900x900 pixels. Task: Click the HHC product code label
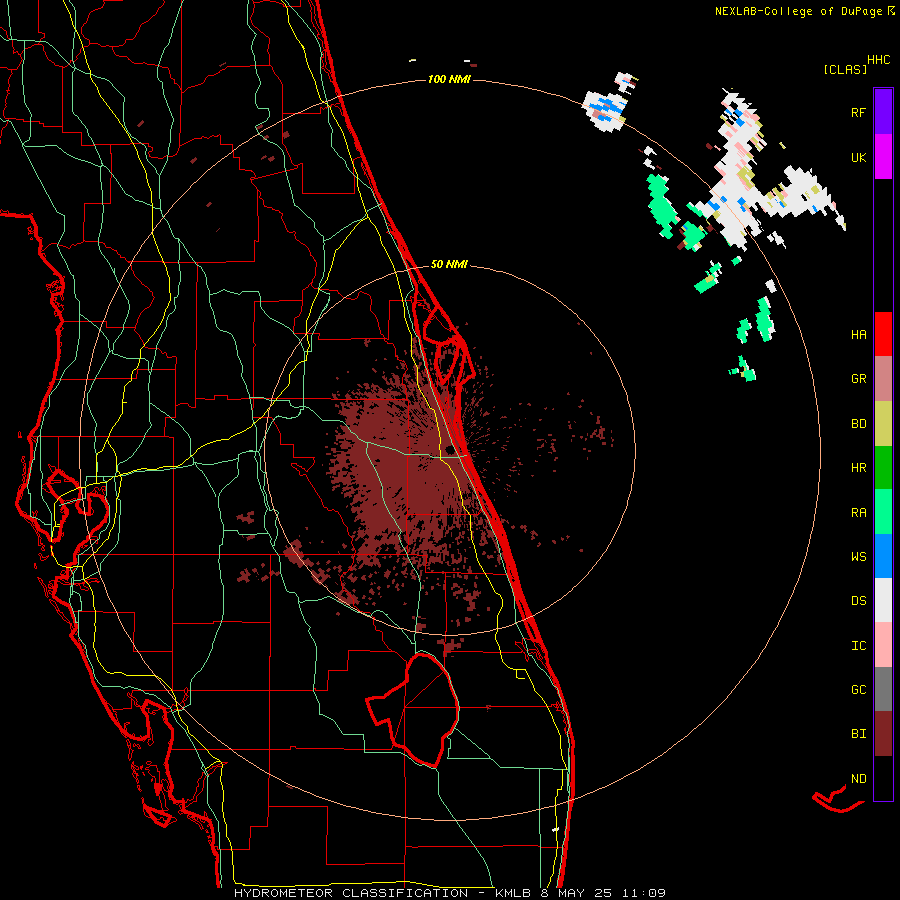pos(878,60)
